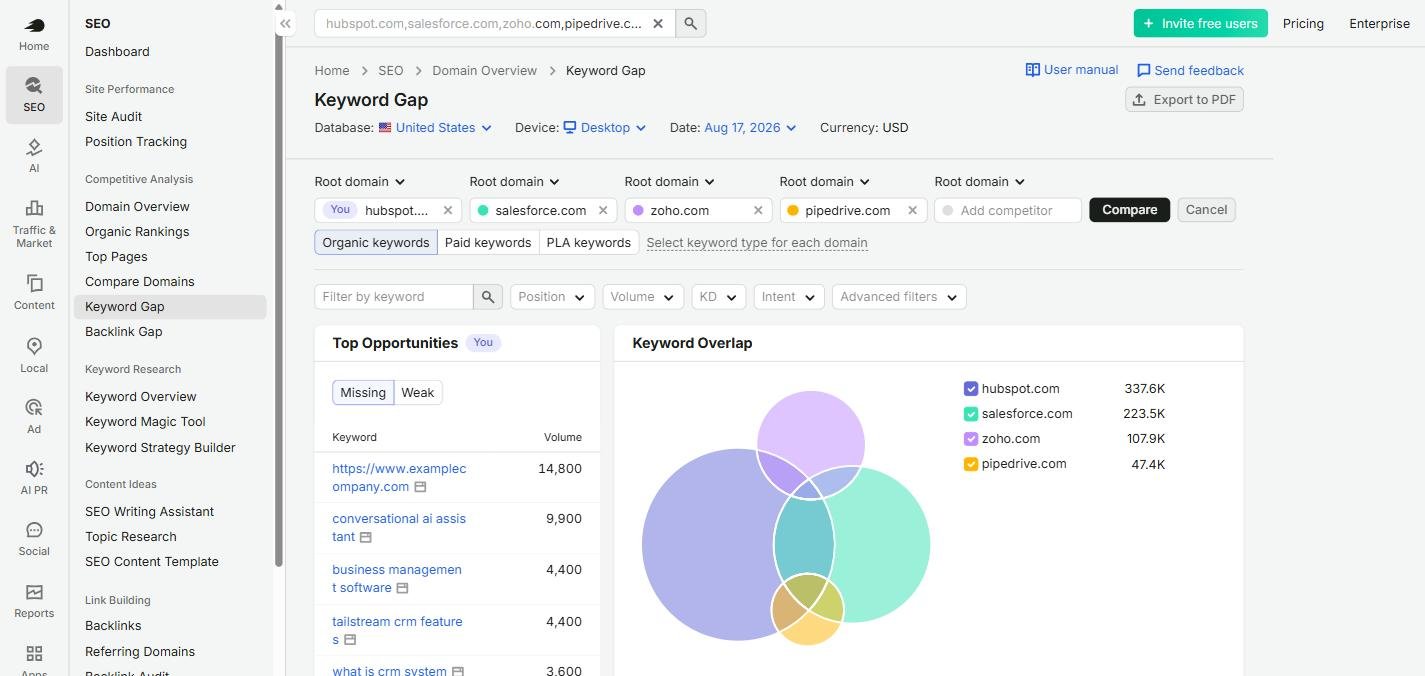This screenshot has width=1425, height=676.
Task: Open the Aug 17, 2026 date dropdown
Action: point(750,128)
